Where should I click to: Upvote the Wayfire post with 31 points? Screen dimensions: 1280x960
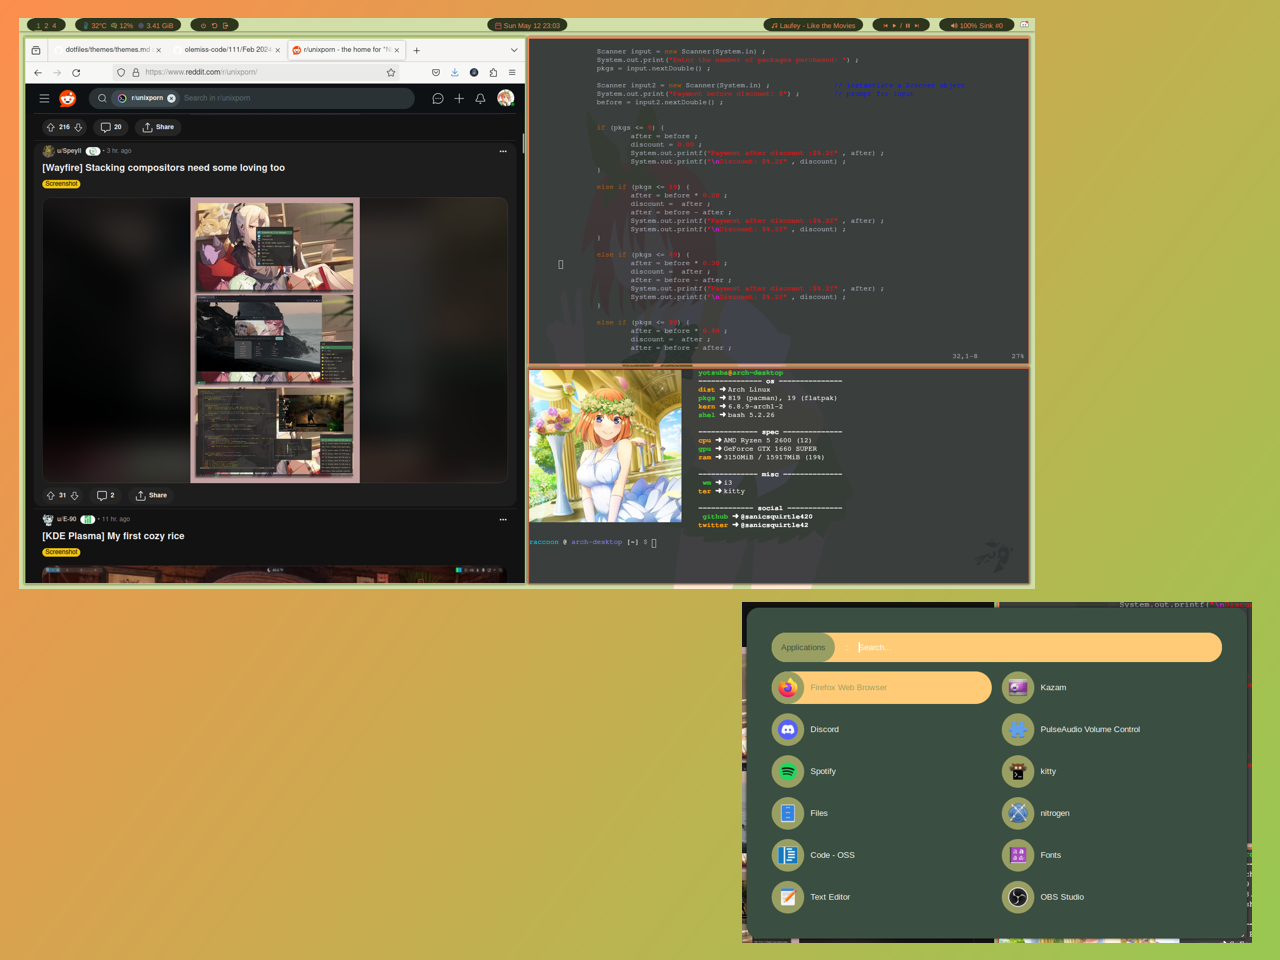pyautogui.click(x=50, y=495)
